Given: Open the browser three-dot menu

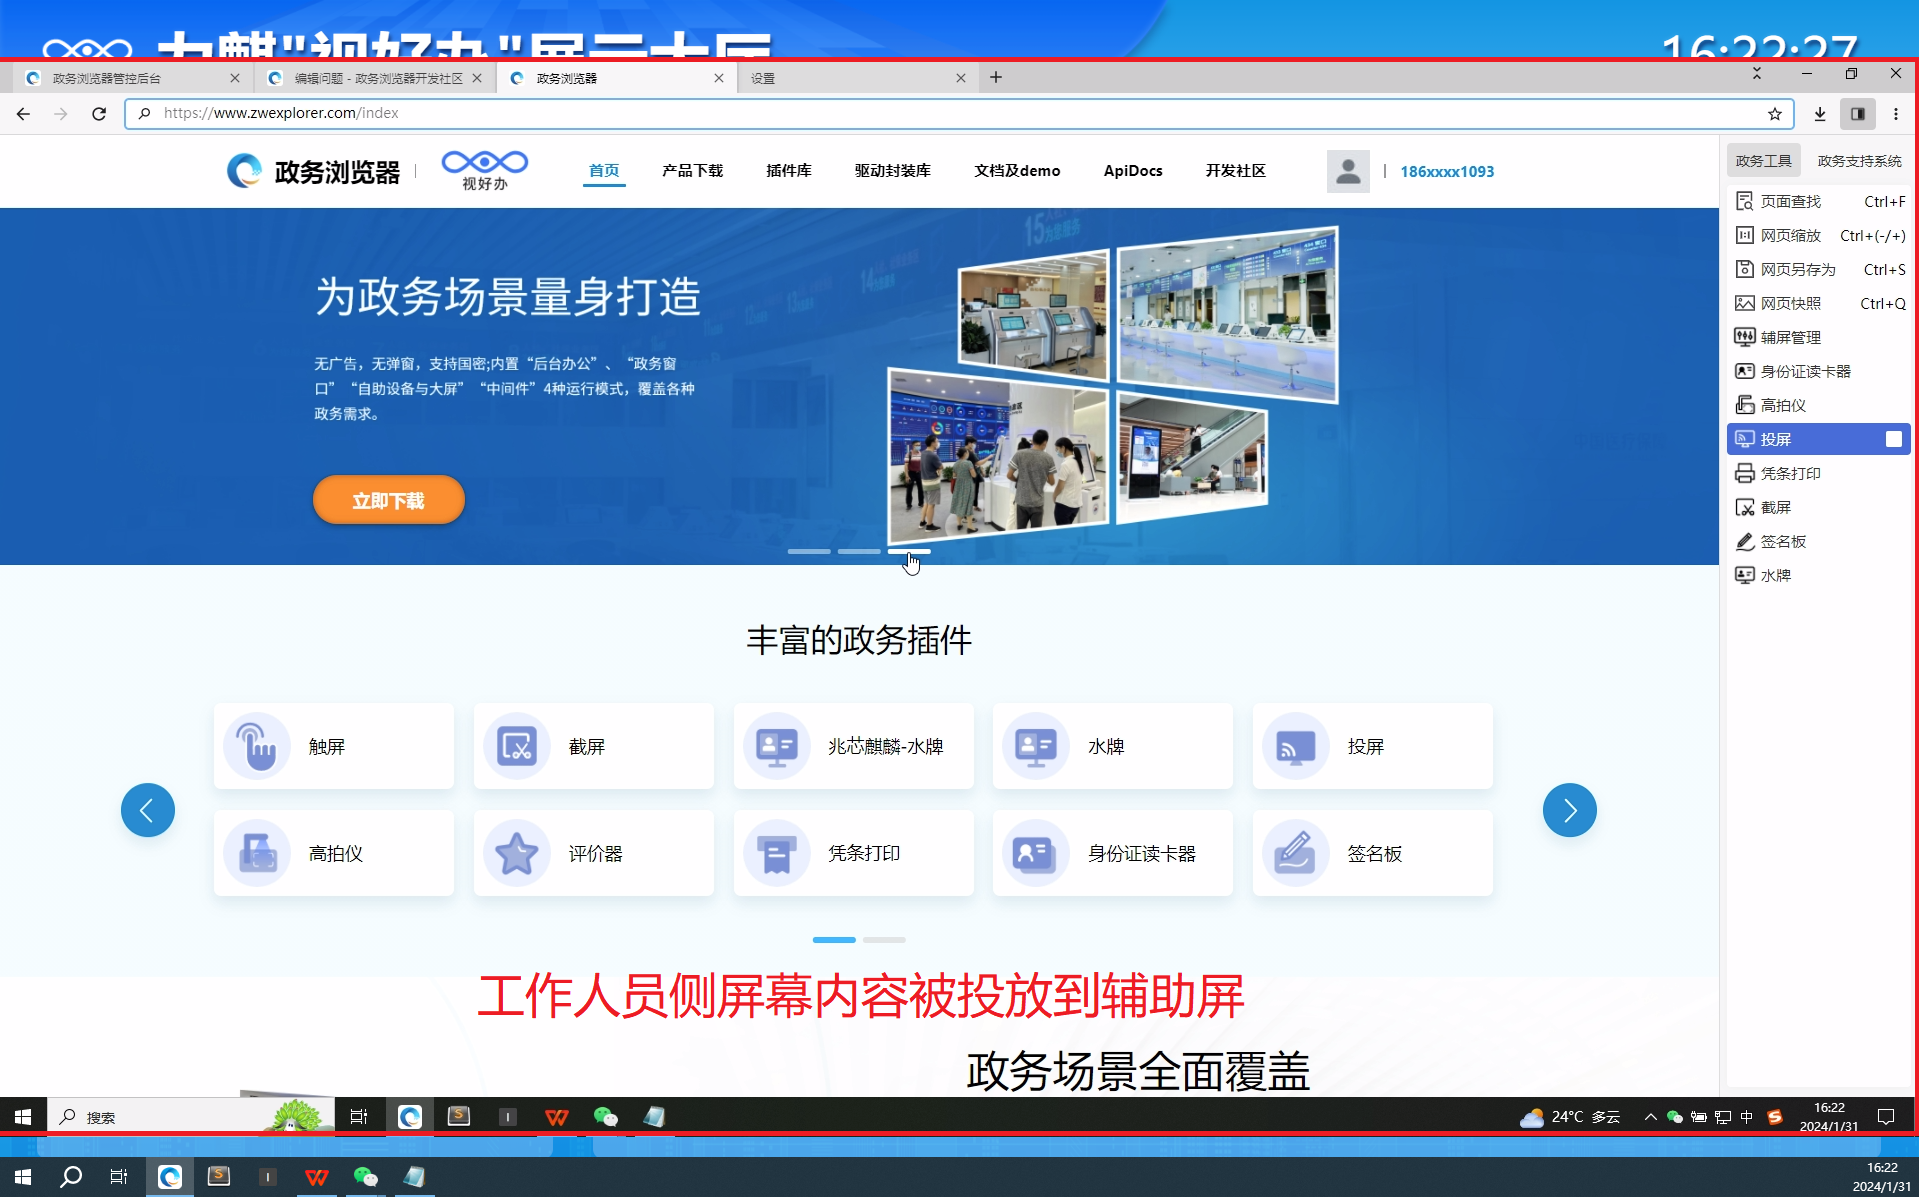Looking at the screenshot, I should pyautogui.click(x=1896, y=114).
